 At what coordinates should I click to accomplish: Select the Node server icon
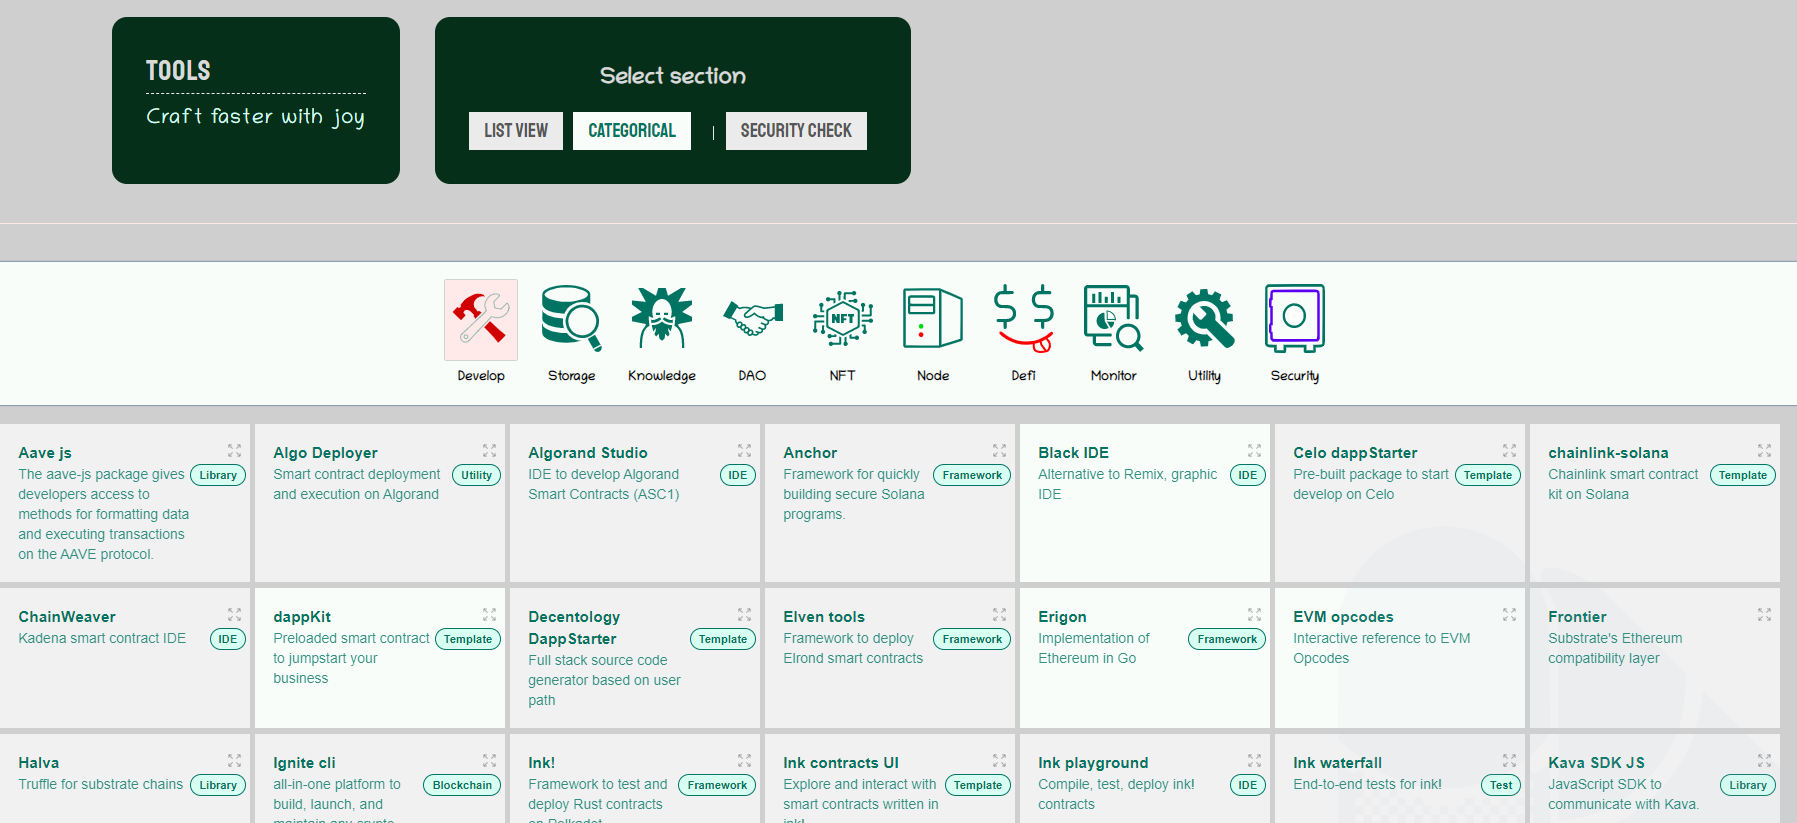(x=933, y=318)
